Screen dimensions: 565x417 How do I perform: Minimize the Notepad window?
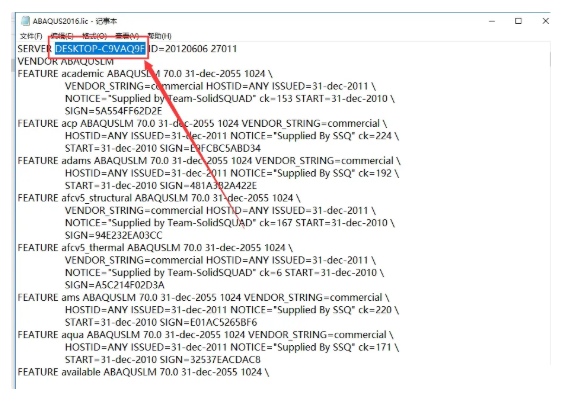pyautogui.click(x=491, y=21)
